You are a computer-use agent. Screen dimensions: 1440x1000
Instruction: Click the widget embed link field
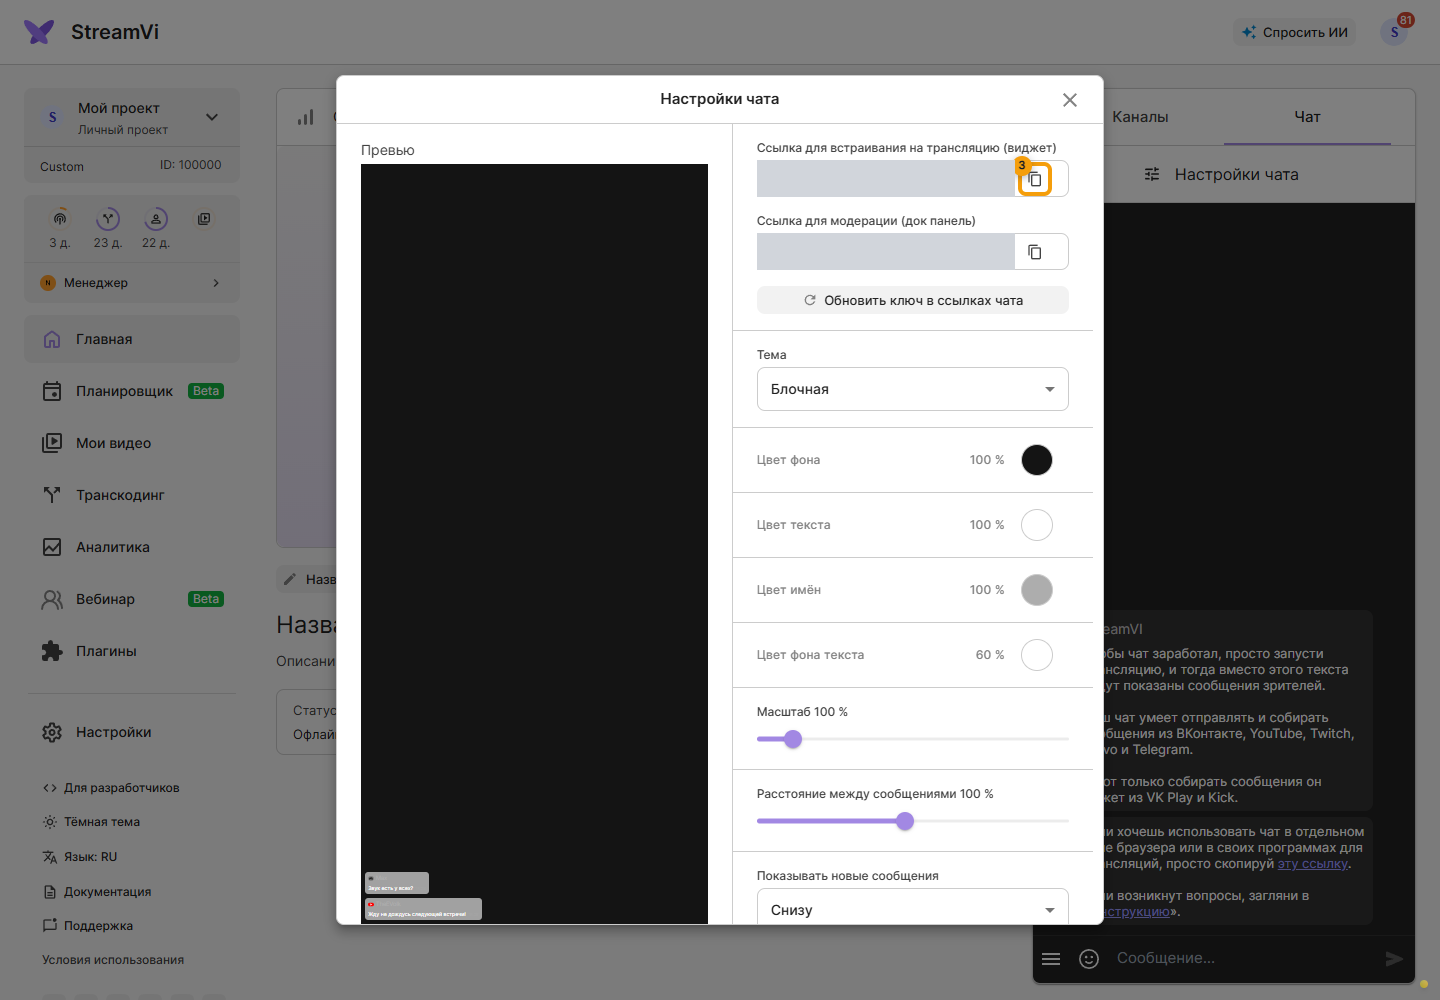tap(886, 179)
